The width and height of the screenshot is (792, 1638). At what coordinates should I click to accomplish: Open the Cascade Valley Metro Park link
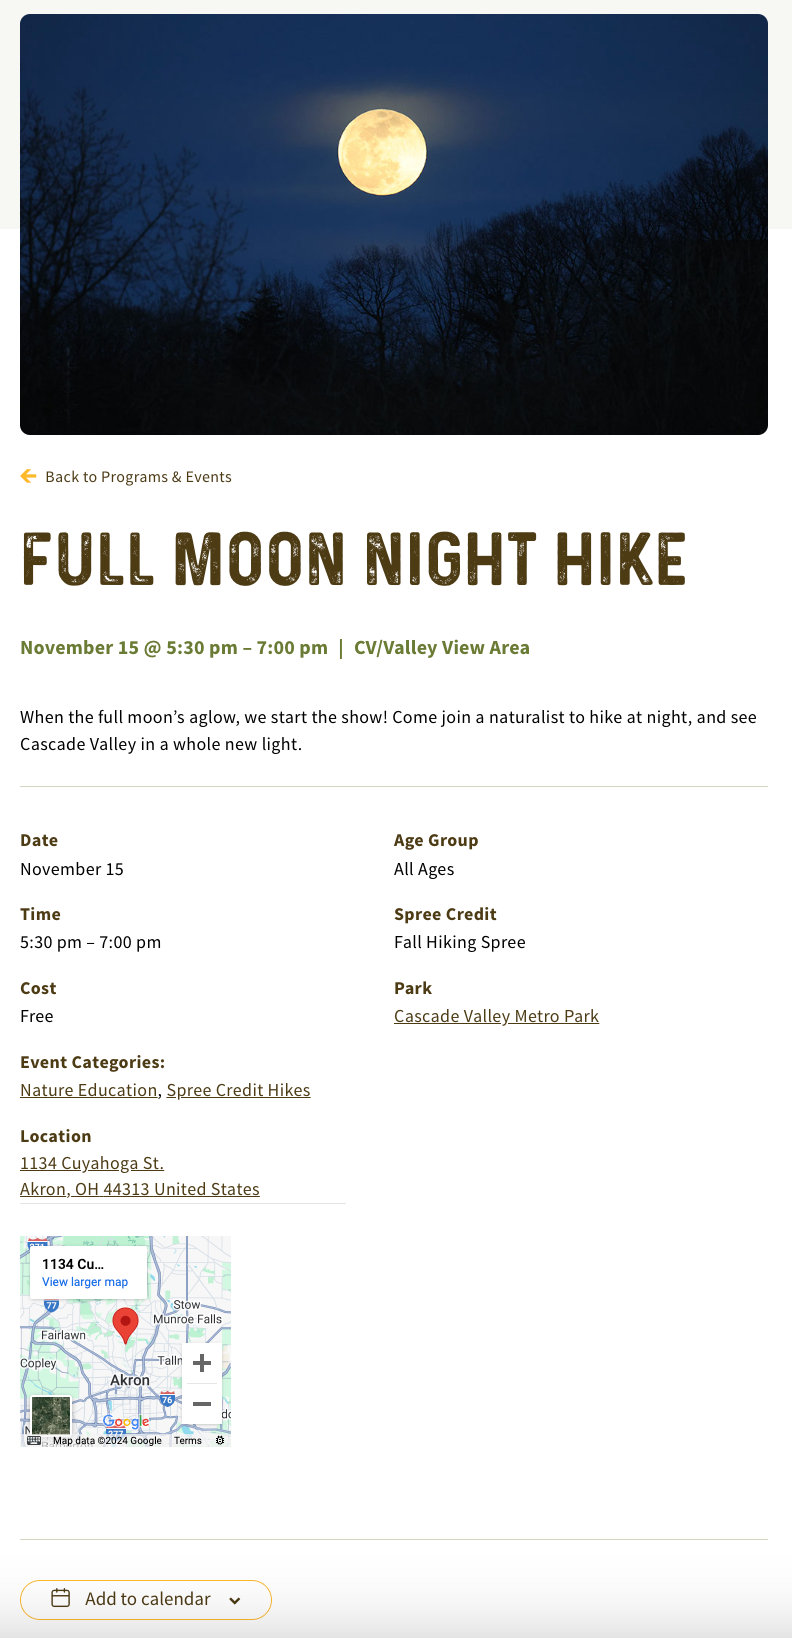click(496, 1016)
